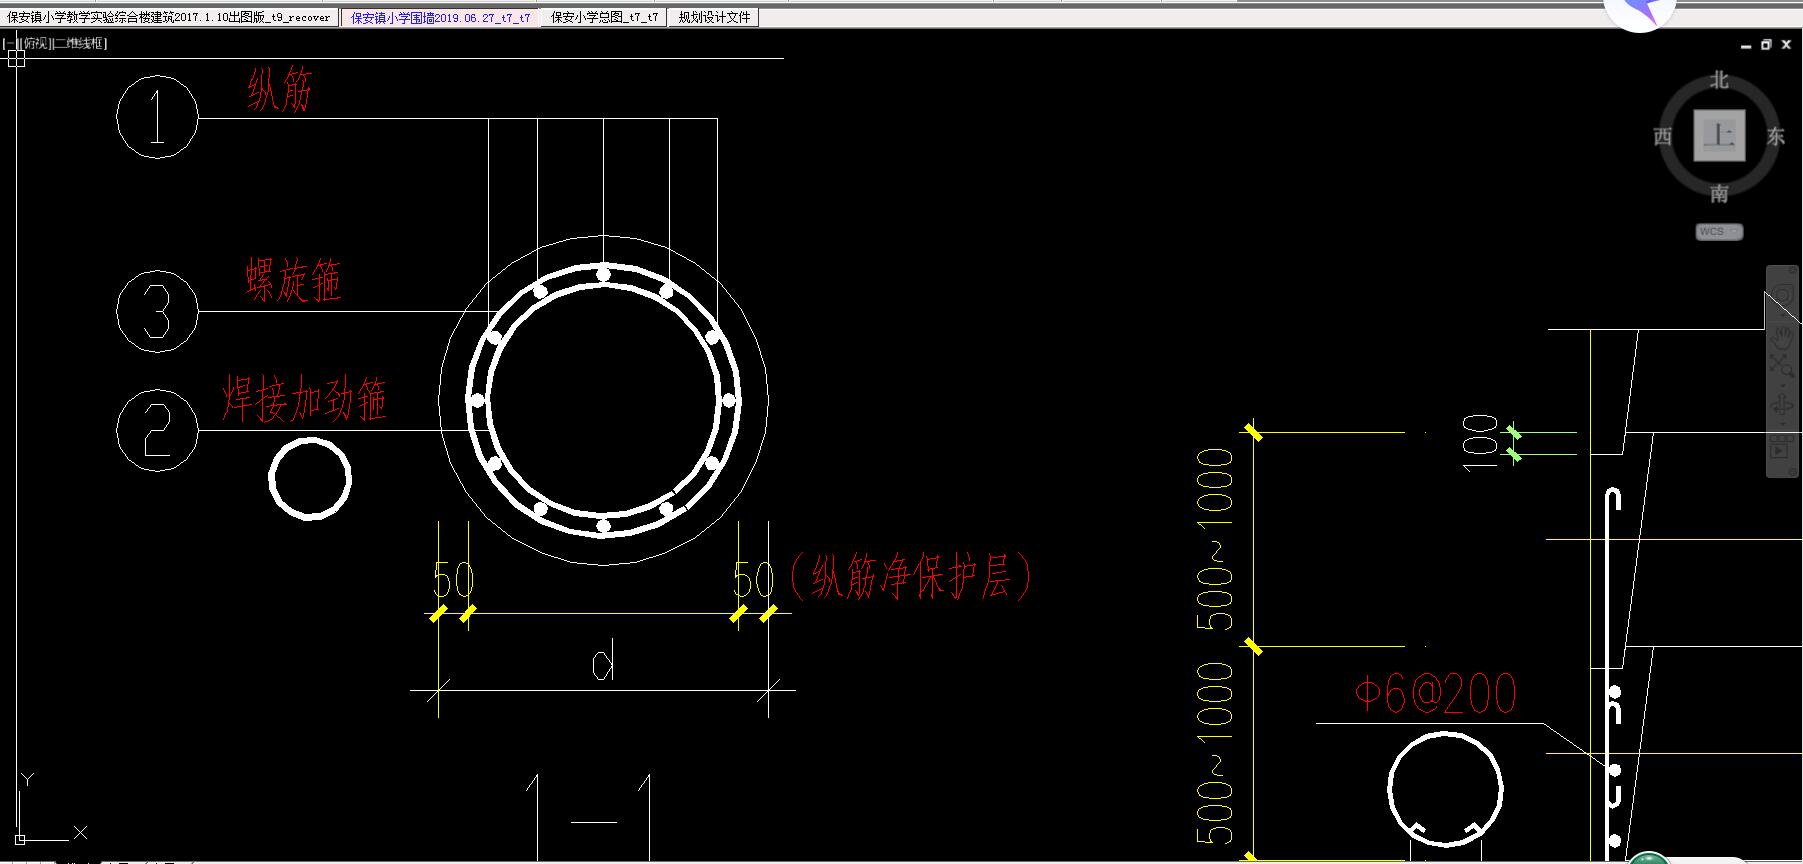This screenshot has width=1803, height=864.
Task: Open the 俯视 view controls menu
Action: pos(35,44)
